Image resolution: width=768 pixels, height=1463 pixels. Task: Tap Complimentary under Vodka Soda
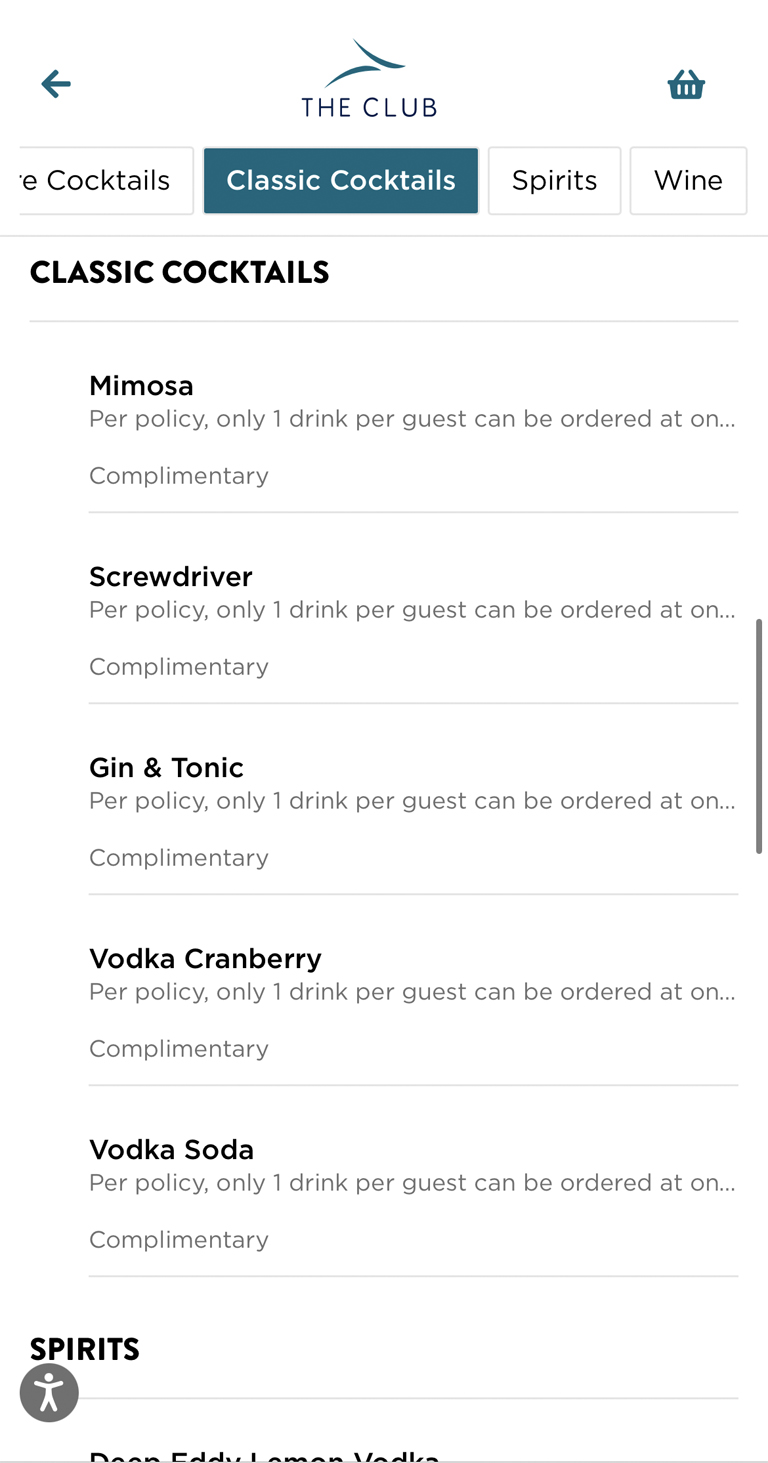coord(179,1239)
